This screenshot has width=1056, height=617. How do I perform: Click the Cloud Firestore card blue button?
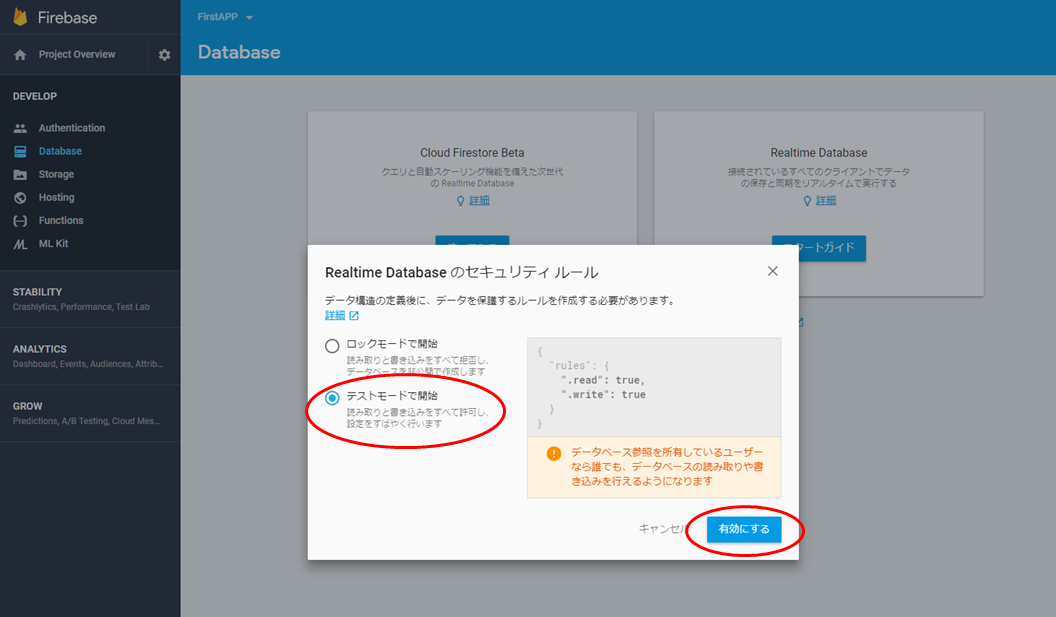(472, 240)
